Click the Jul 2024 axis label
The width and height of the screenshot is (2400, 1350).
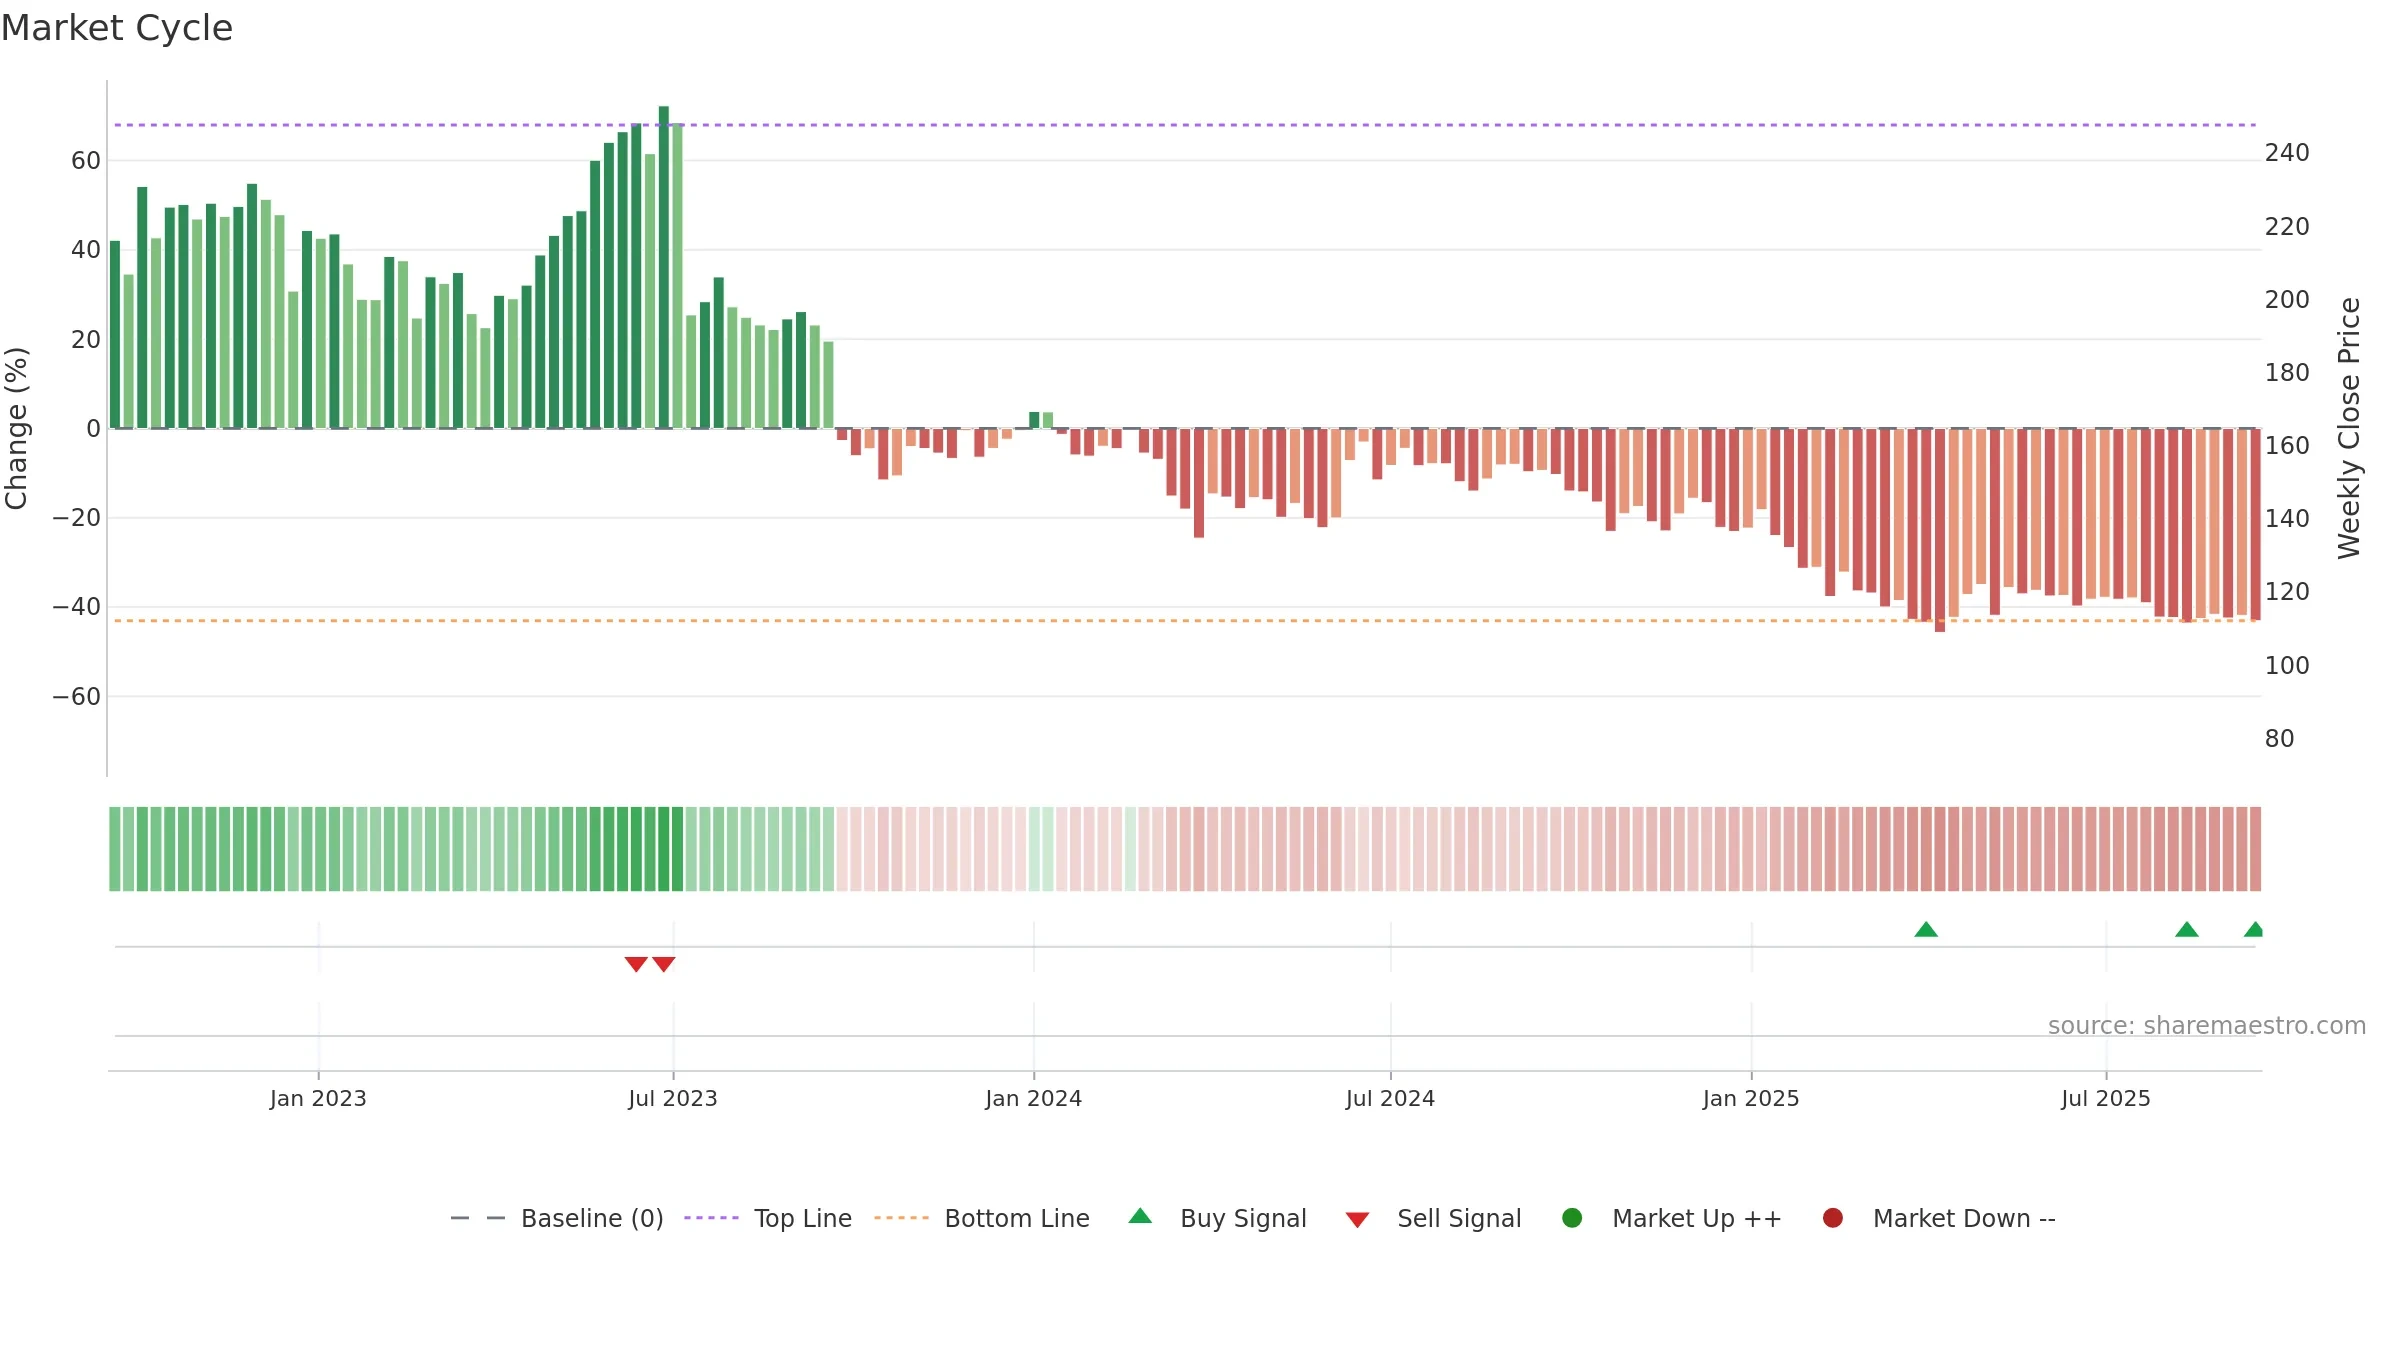coord(1390,1098)
